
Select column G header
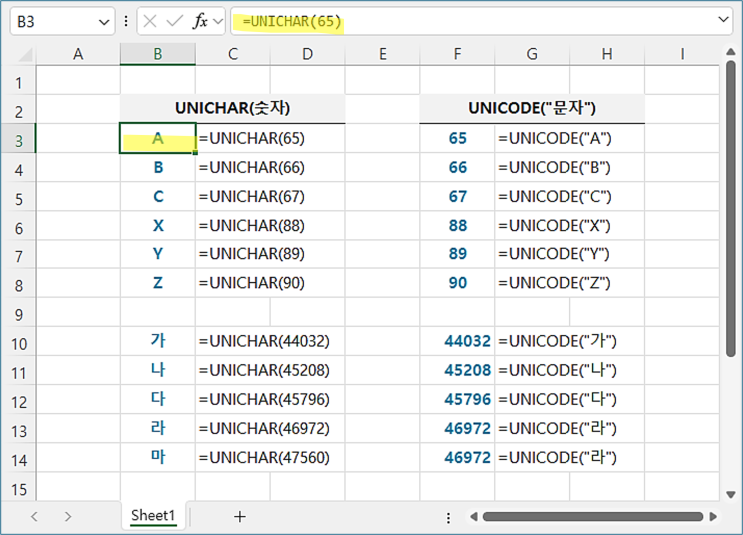click(532, 54)
